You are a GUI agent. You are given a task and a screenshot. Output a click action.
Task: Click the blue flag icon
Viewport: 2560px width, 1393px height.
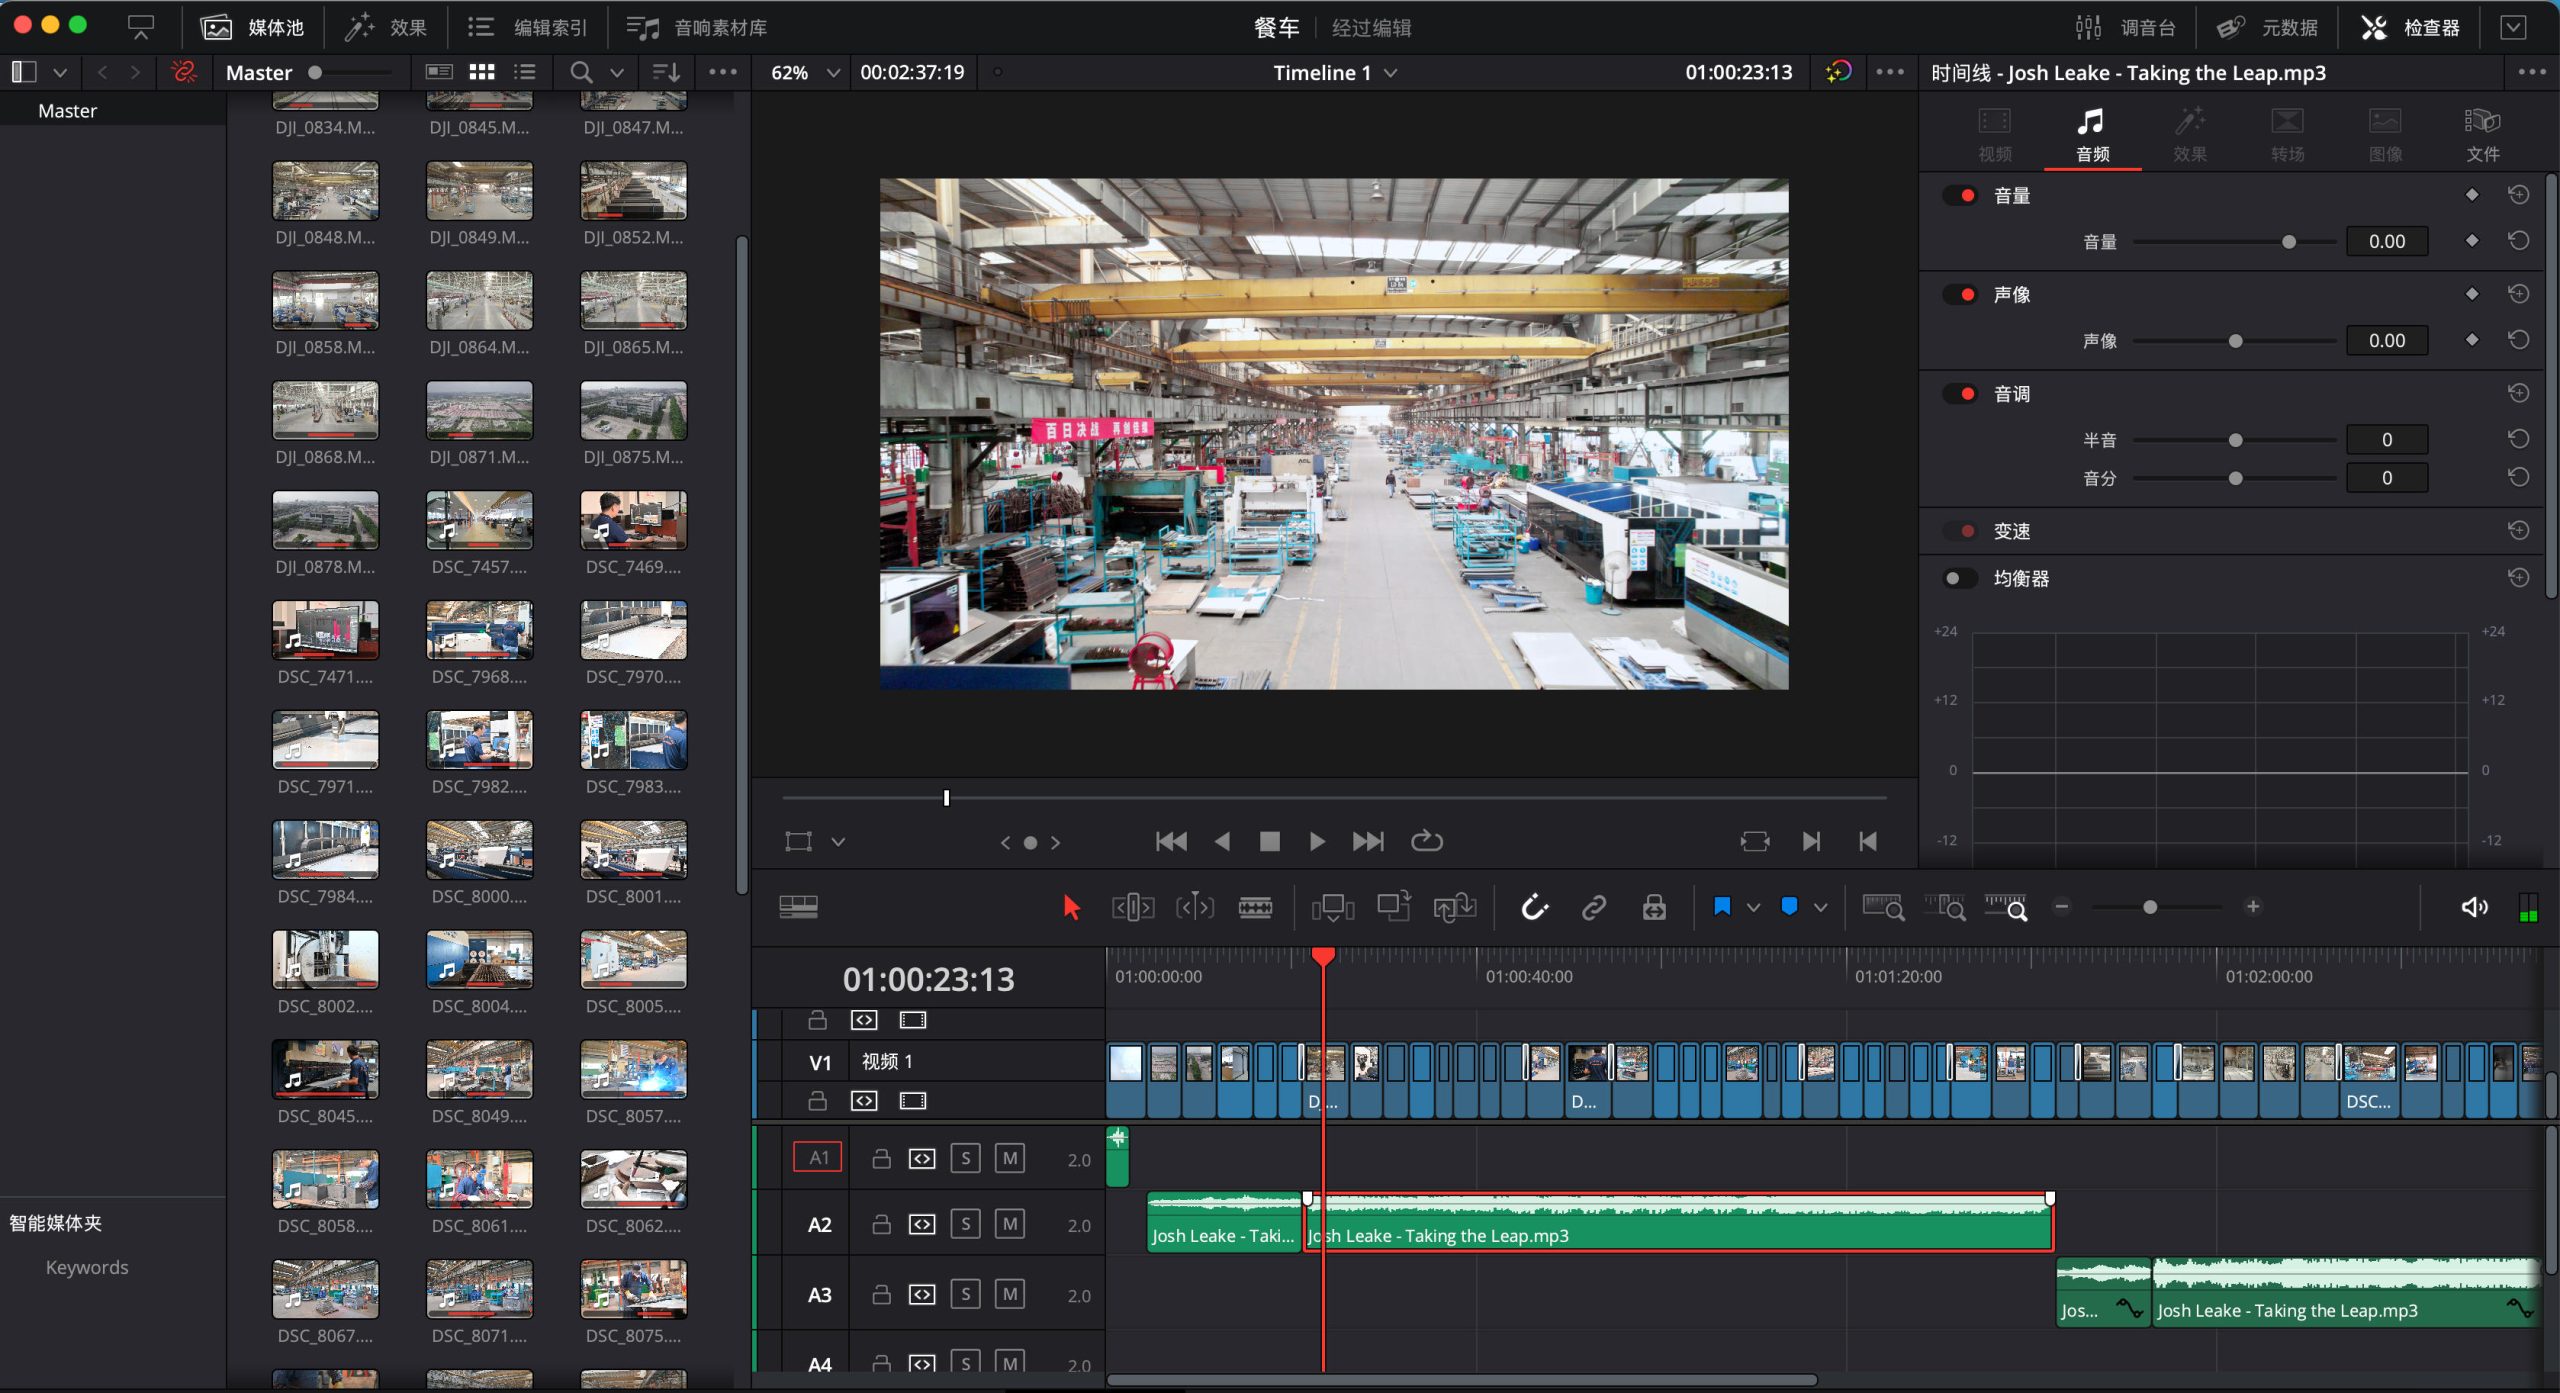click(x=1722, y=907)
